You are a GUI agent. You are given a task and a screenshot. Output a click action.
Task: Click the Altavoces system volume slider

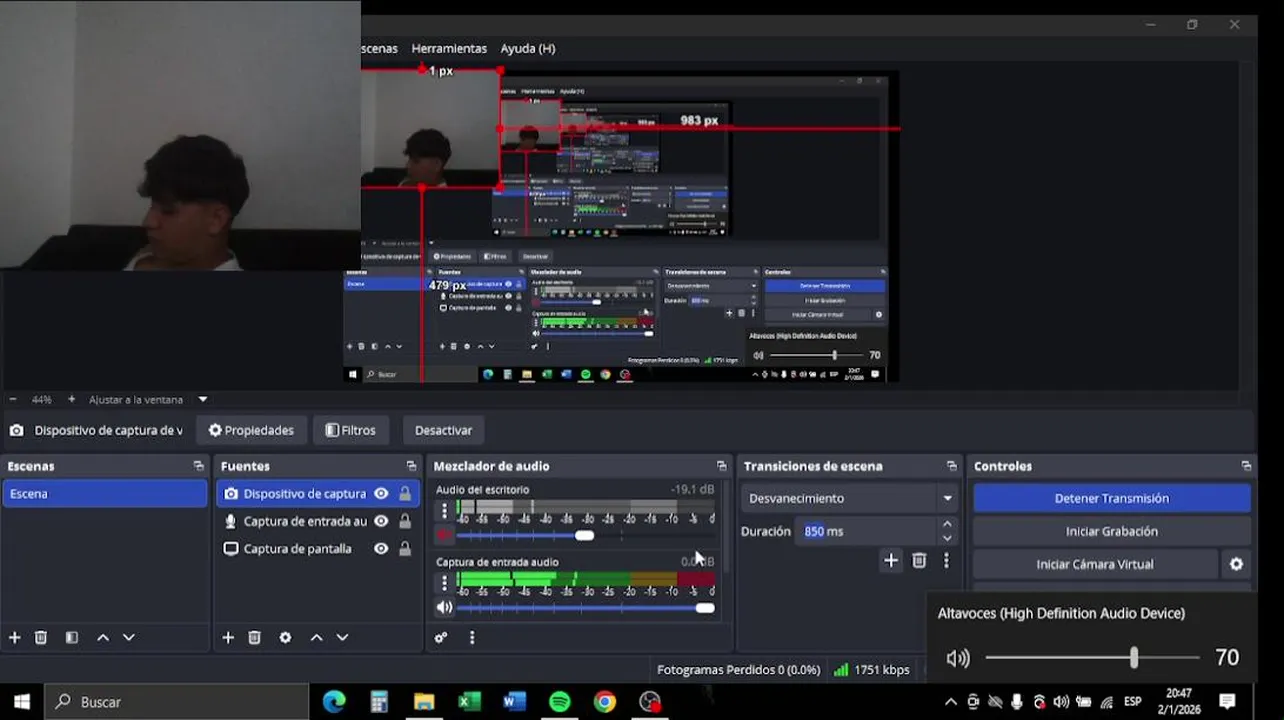click(x=1092, y=657)
